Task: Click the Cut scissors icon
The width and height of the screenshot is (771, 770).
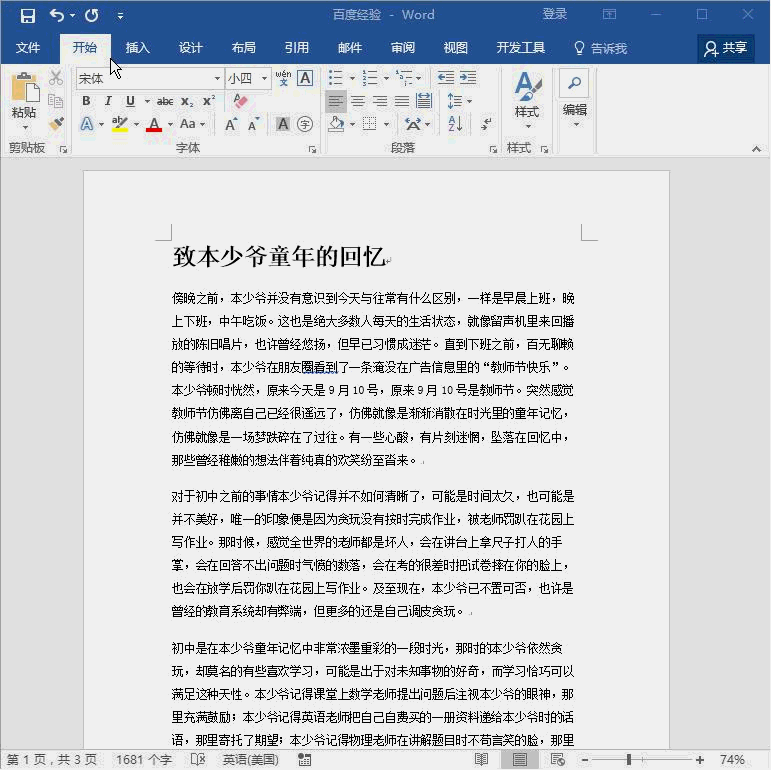Action: click(56, 78)
